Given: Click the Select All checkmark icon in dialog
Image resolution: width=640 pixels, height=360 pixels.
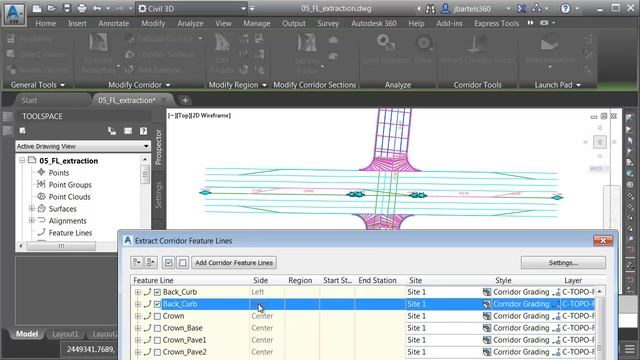Looking at the screenshot, I should click(168, 262).
